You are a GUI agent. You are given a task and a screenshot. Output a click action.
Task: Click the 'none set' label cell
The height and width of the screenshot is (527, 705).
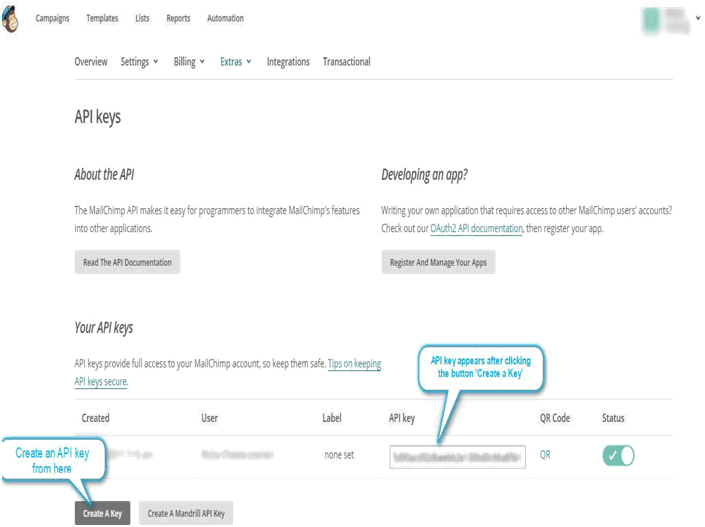[x=339, y=455]
